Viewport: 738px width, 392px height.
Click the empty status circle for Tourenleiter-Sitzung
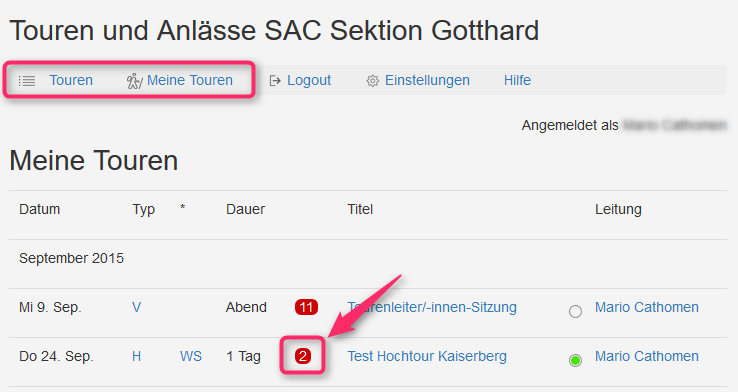click(x=575, y=312)
